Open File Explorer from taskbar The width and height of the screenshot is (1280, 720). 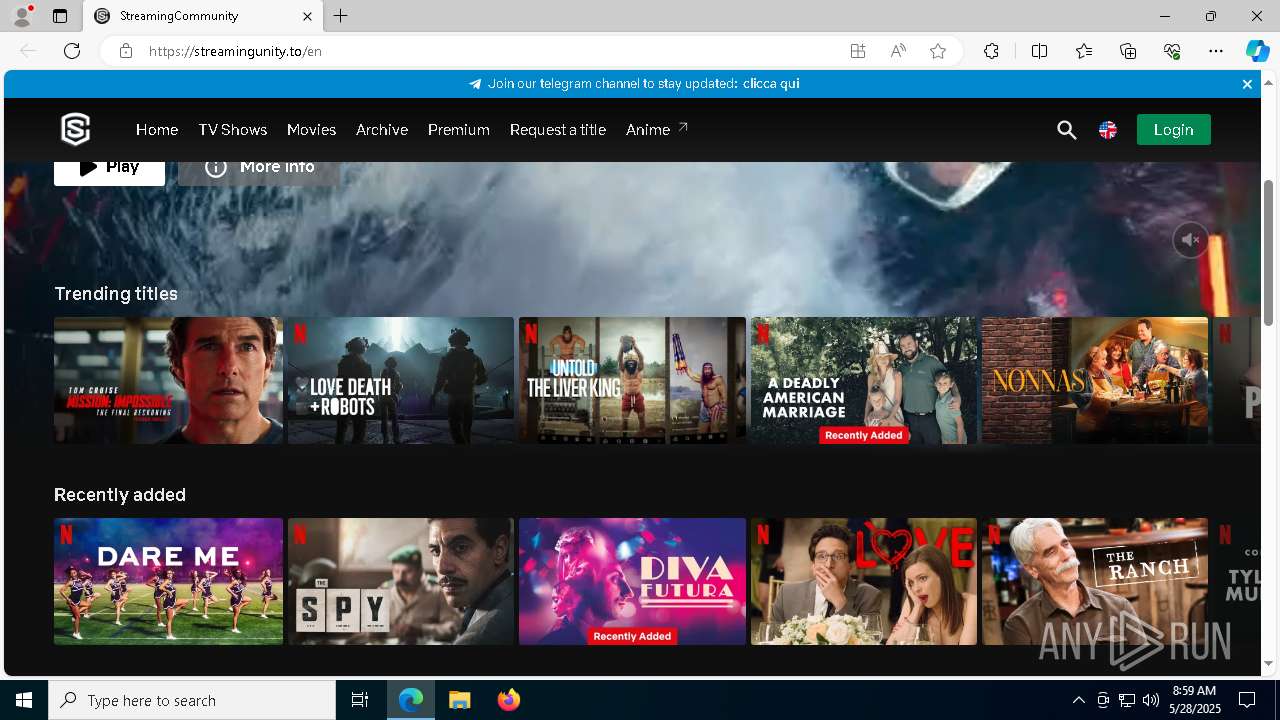(459, 700)
